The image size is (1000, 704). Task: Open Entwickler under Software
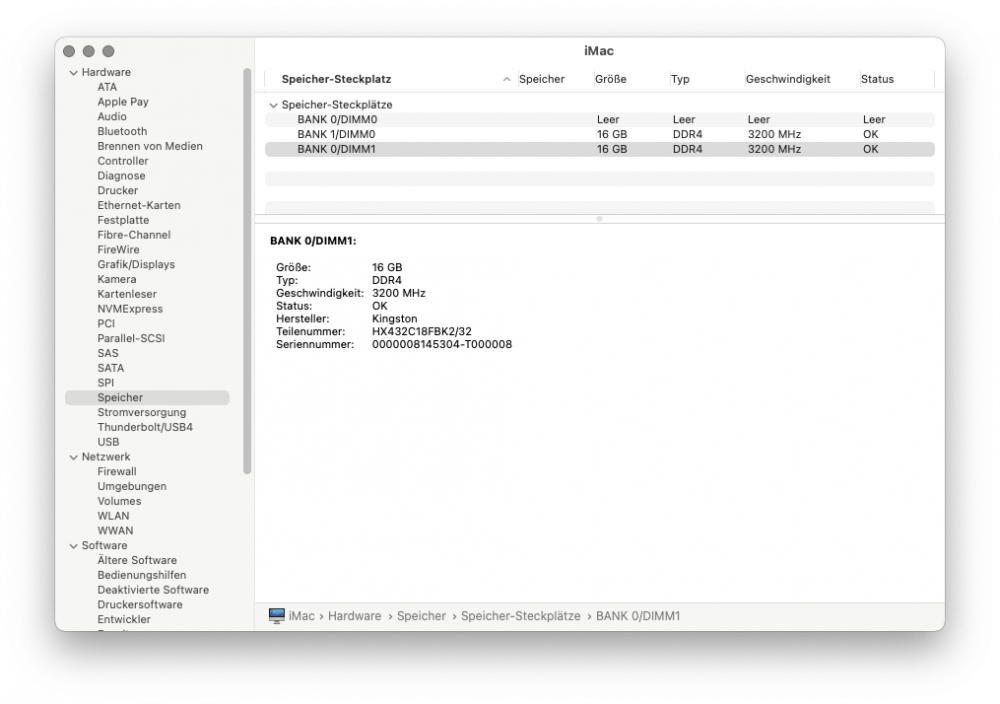coord(124,619)
